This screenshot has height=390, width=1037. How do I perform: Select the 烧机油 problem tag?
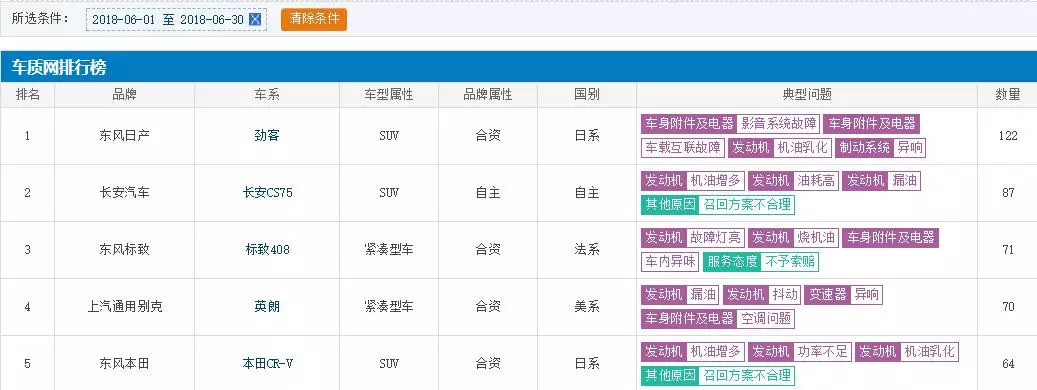[x=794, y=237]
